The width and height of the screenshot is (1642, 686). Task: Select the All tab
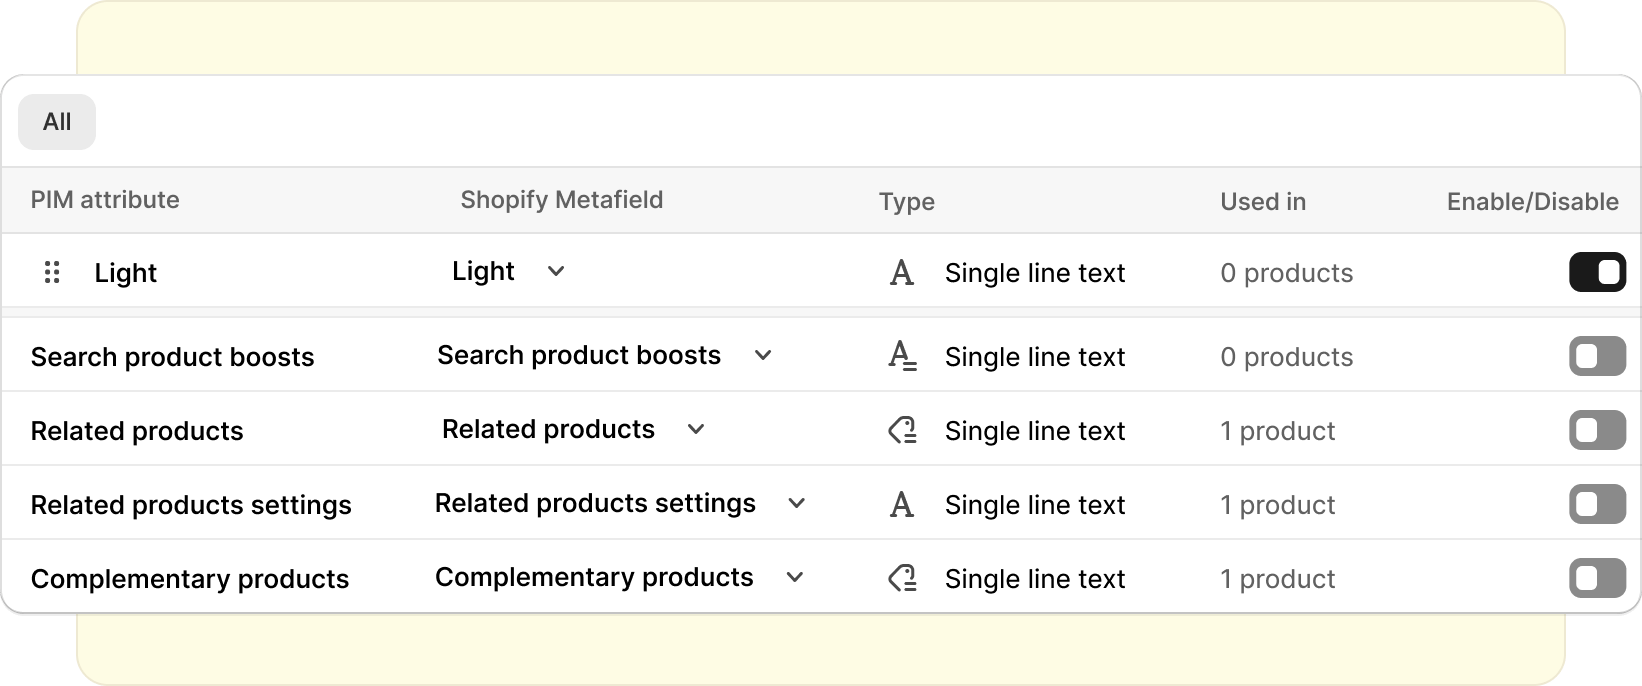point(57,122)
